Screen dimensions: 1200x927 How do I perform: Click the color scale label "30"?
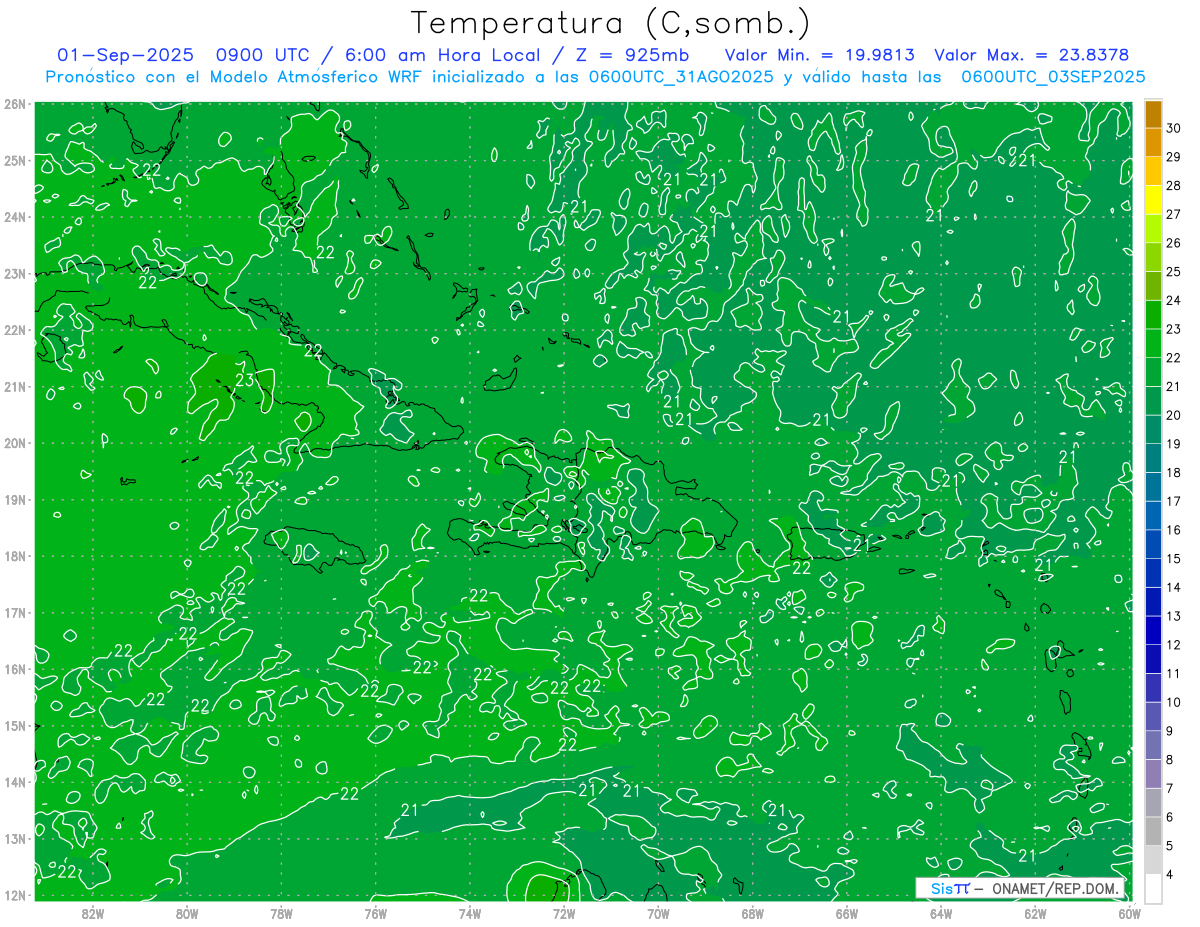[x=1174, y=128]
